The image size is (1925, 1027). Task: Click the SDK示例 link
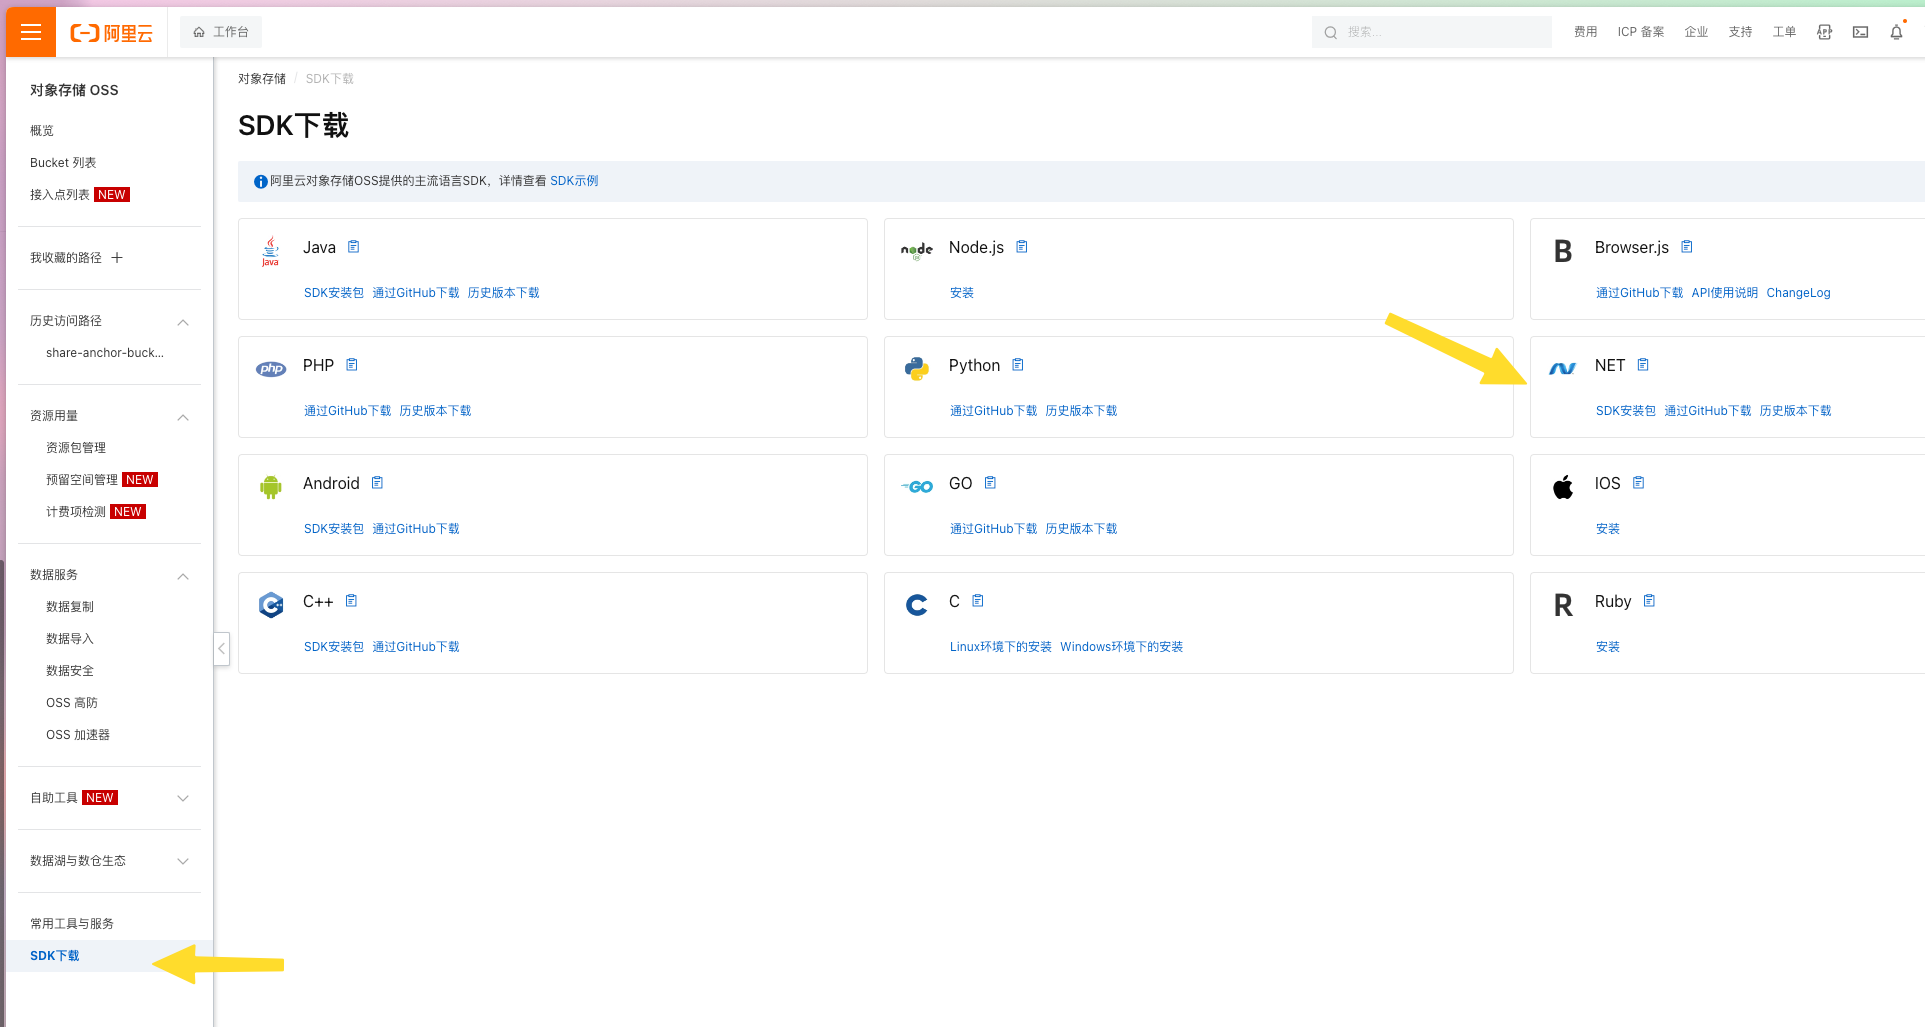click(574, 181)
